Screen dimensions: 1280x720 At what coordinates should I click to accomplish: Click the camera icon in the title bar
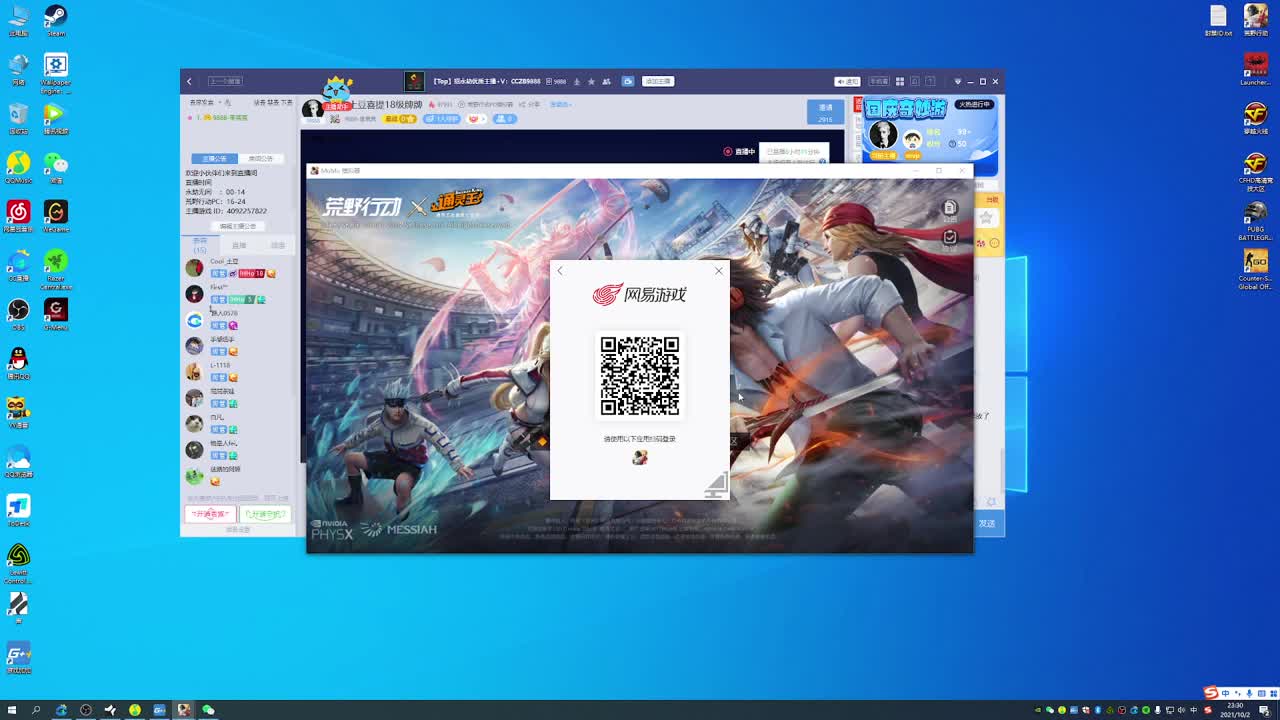point(628,81)
